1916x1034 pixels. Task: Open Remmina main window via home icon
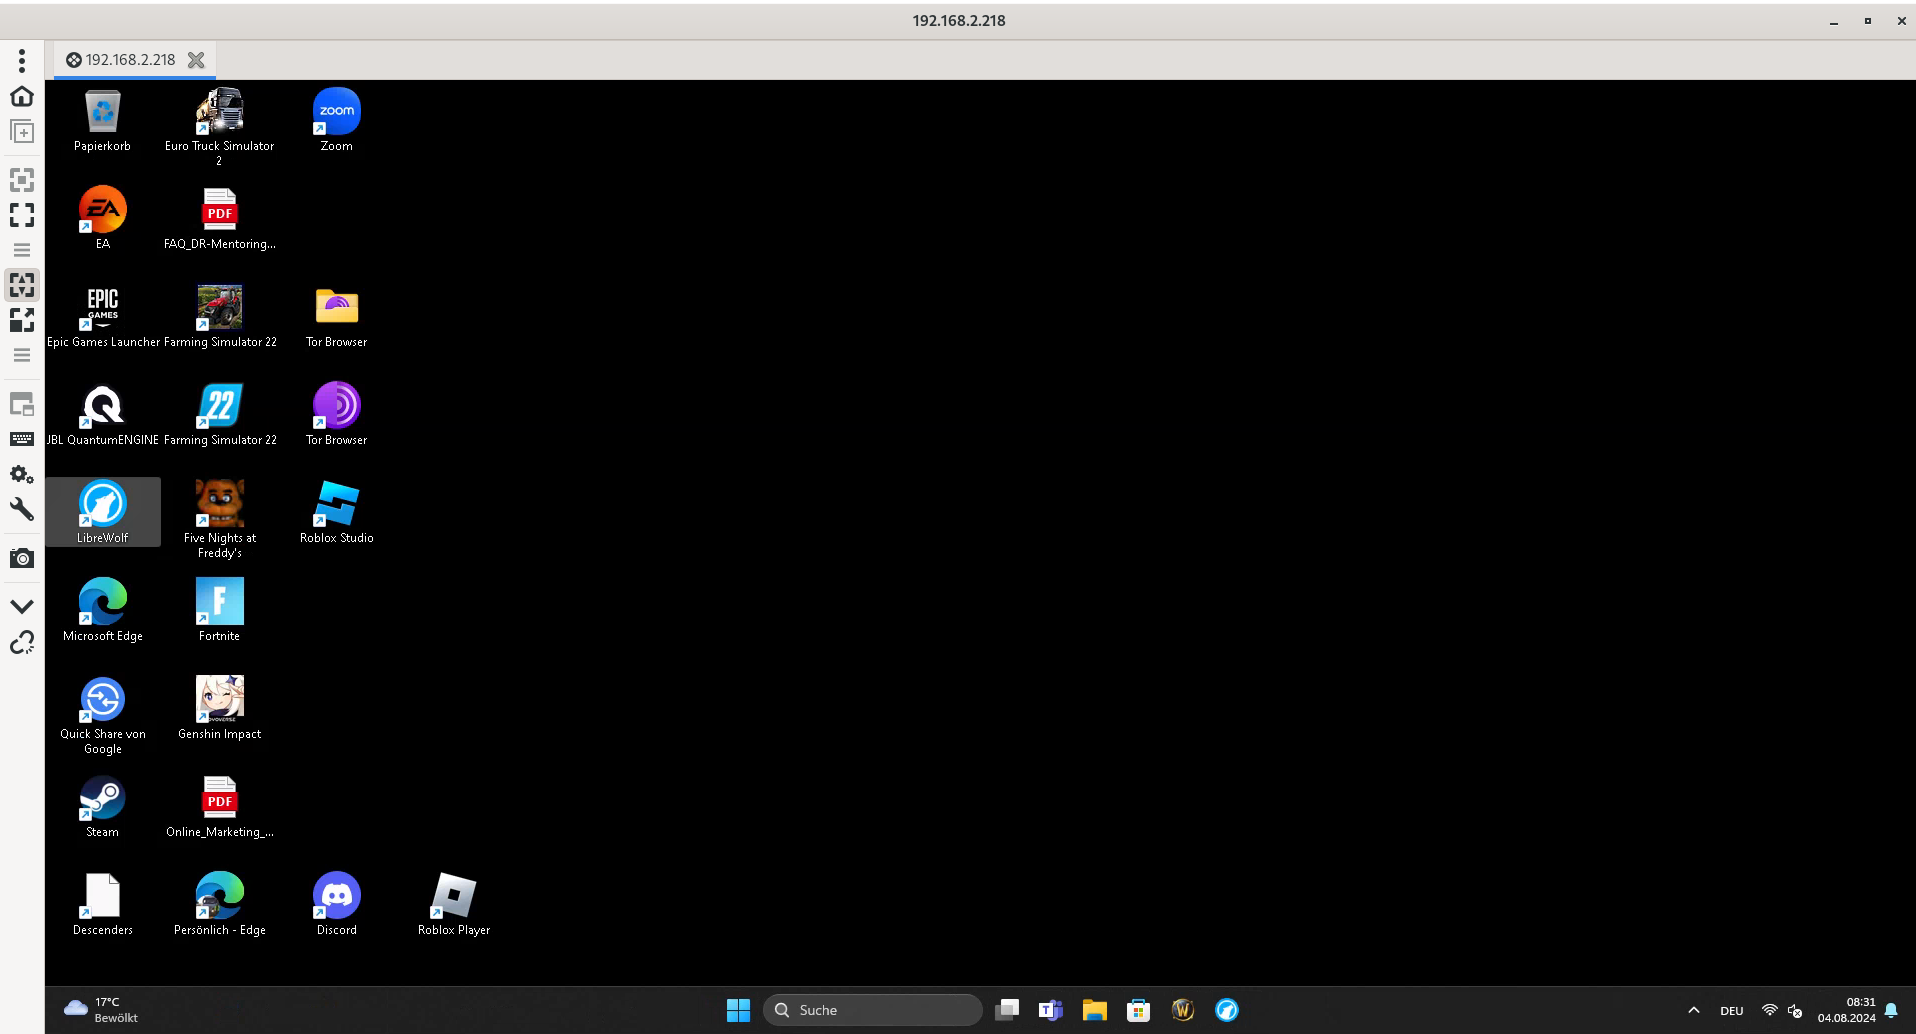(22, 96)
